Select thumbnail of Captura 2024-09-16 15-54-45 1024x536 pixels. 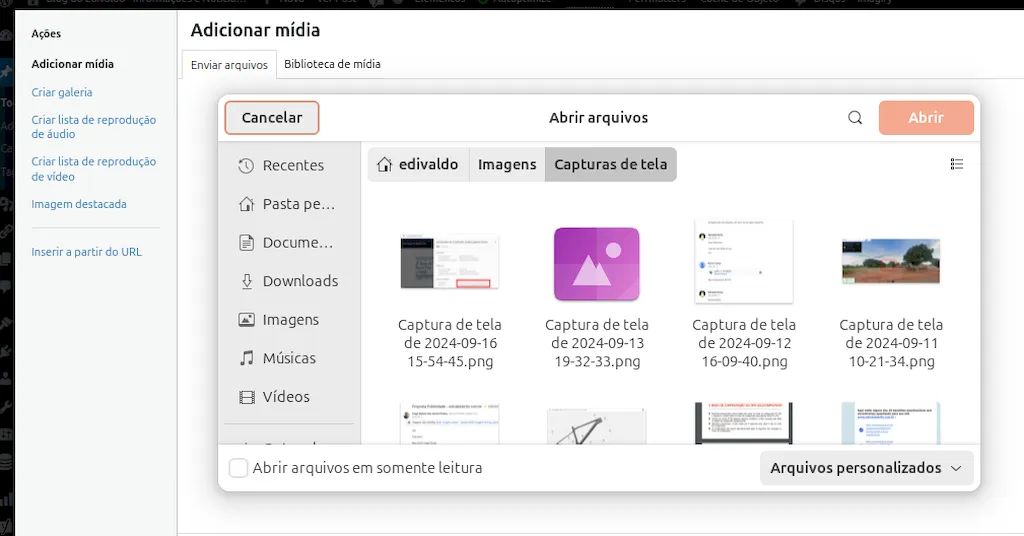coord(450,262)
